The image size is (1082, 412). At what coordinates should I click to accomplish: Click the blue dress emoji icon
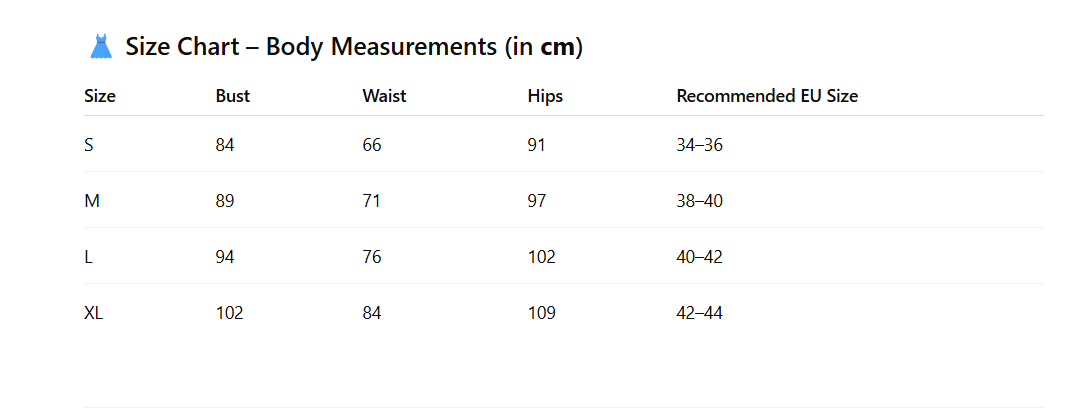(101, 47)
